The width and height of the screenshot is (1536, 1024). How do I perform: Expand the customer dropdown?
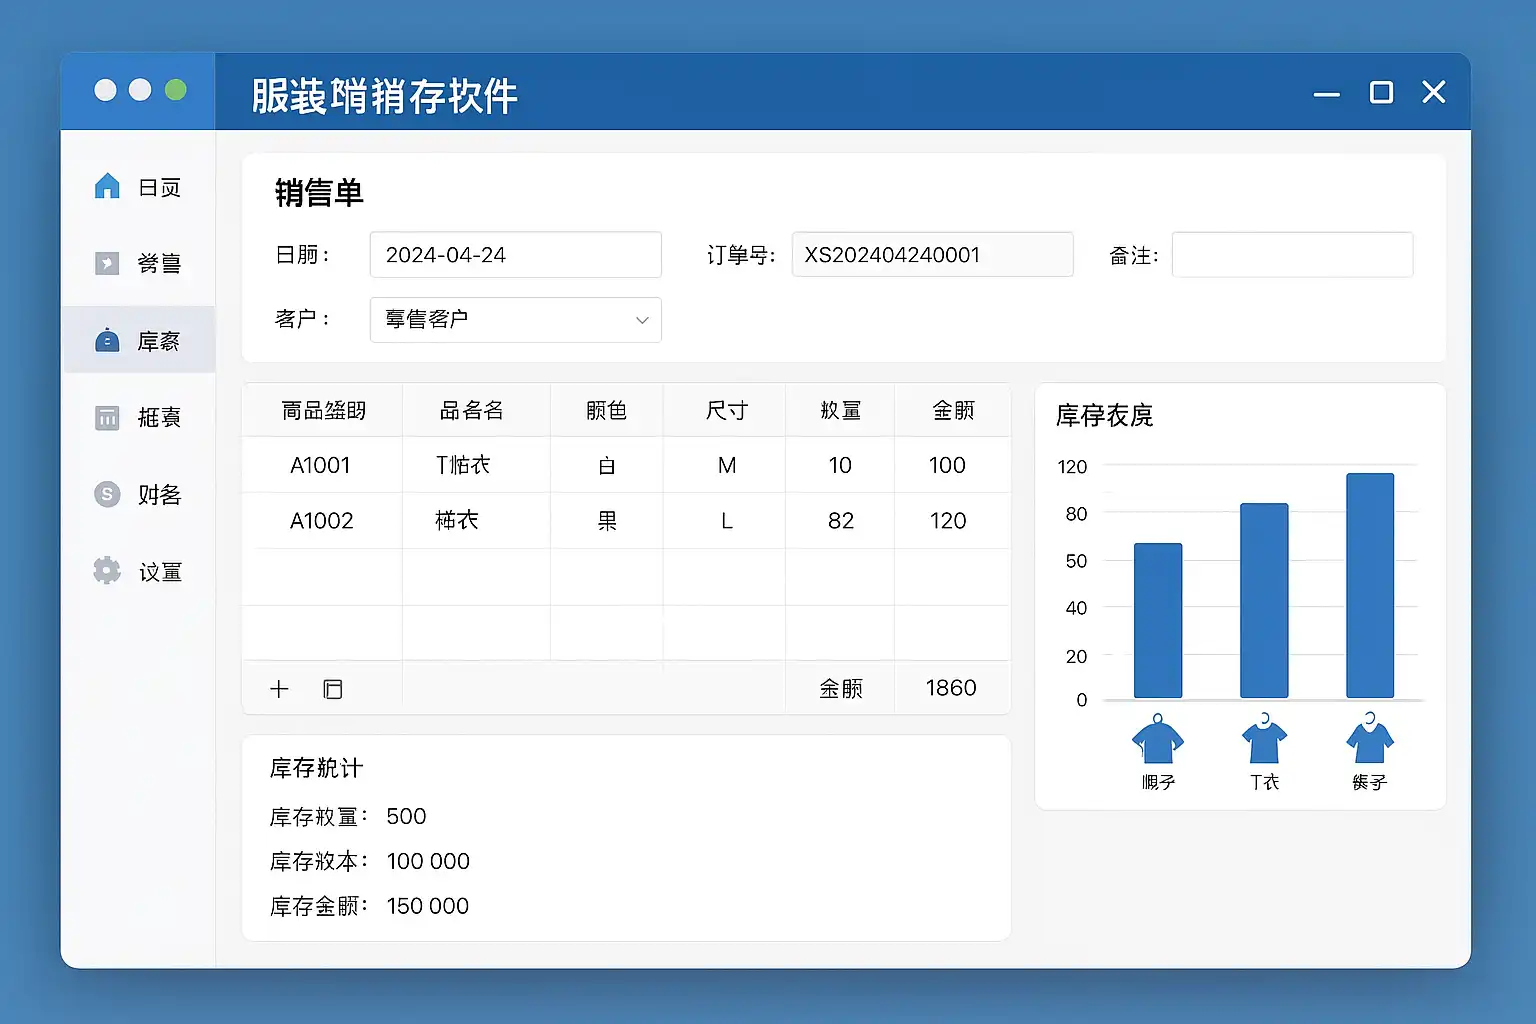click(x=515, y=320)
